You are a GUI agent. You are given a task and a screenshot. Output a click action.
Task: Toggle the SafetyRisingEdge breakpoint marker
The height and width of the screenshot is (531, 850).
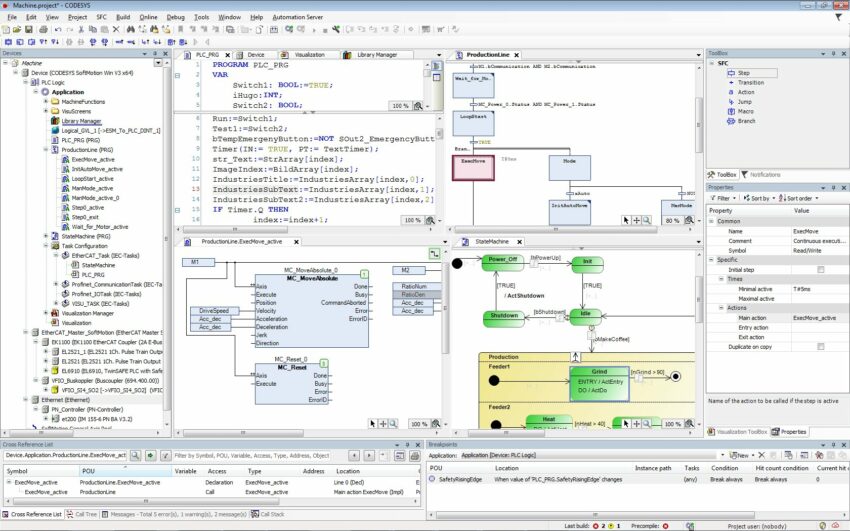(432, 479)
